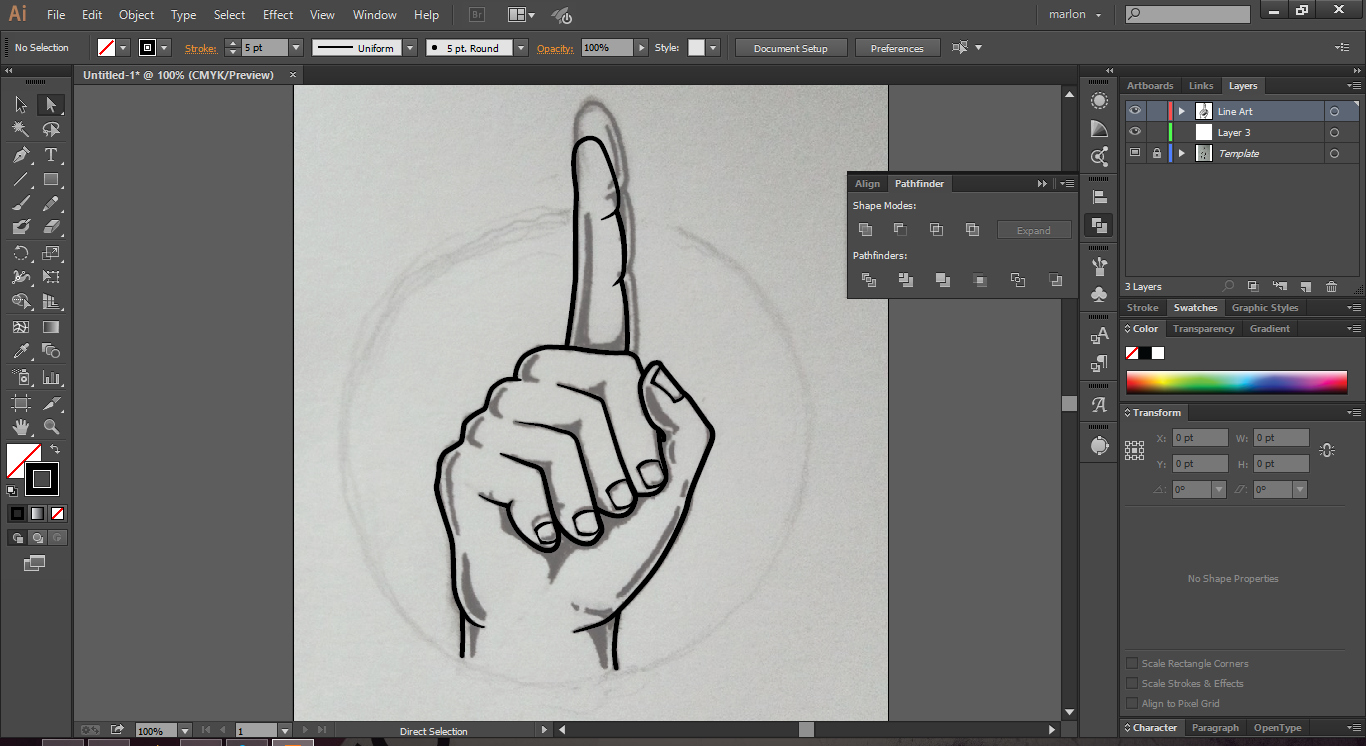Select the Pencil tool
1366x746 pixels.
click(50, 204)
